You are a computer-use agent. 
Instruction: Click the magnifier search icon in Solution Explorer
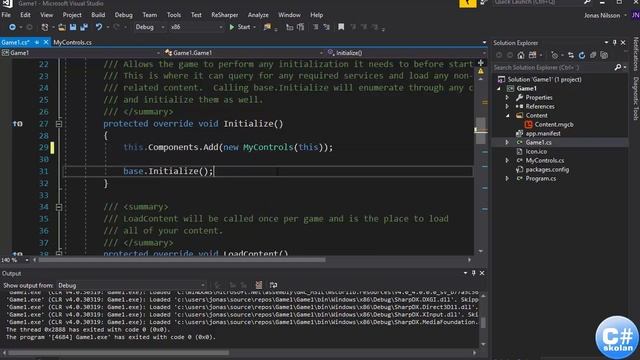tap(618, 67)
